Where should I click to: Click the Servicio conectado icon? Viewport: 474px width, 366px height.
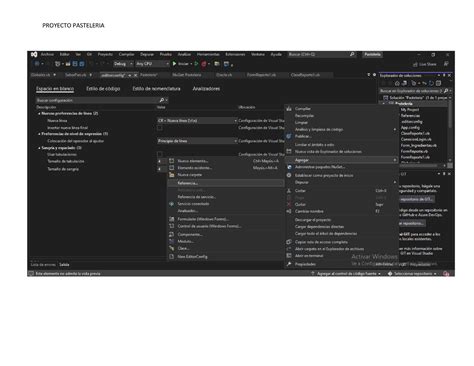tap(172, 204)
